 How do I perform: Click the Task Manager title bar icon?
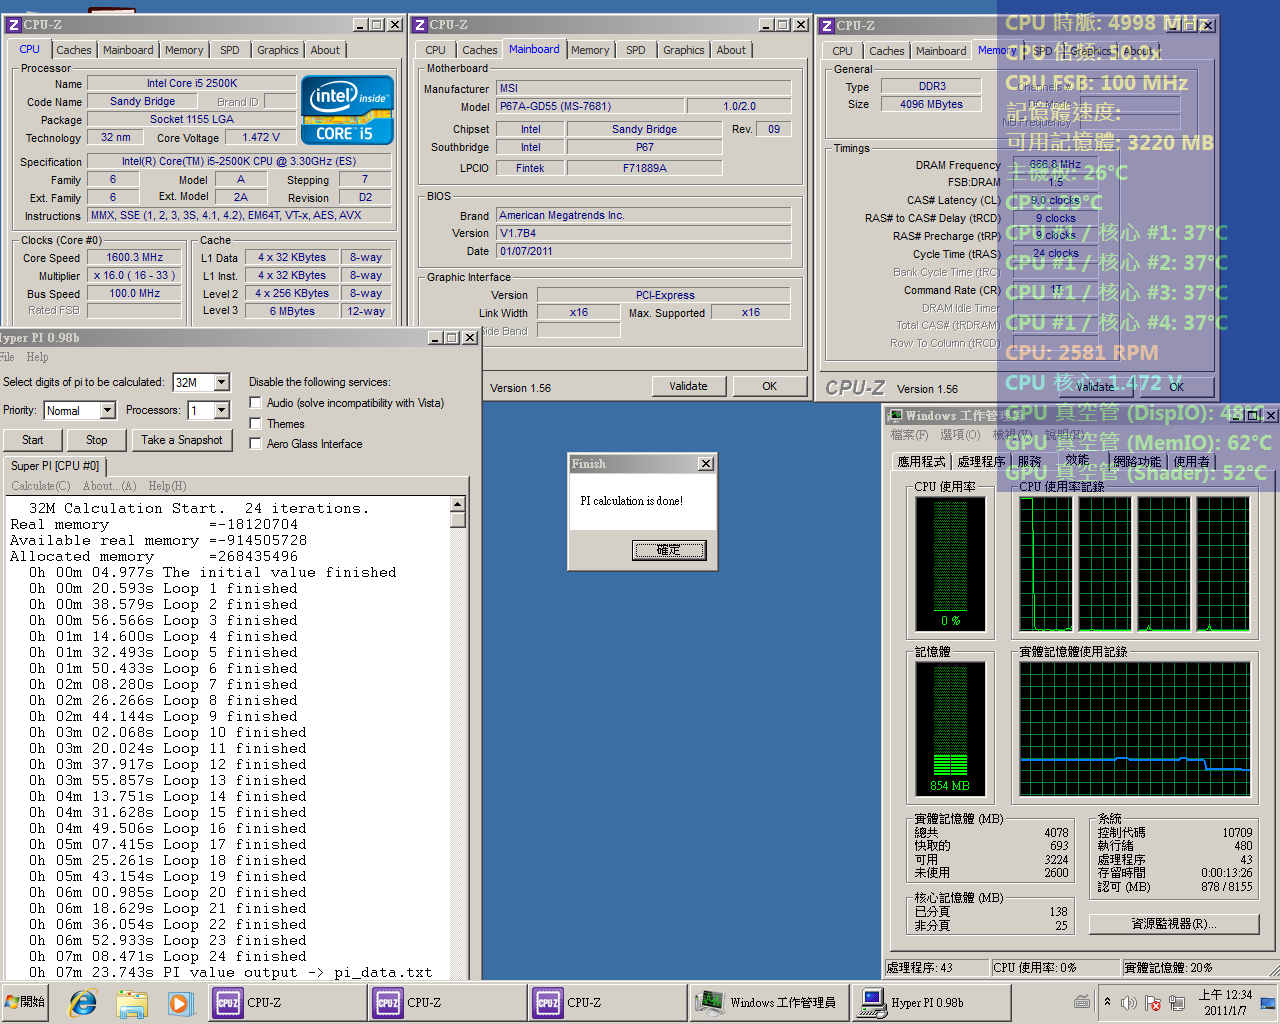[x=896, y=415]
